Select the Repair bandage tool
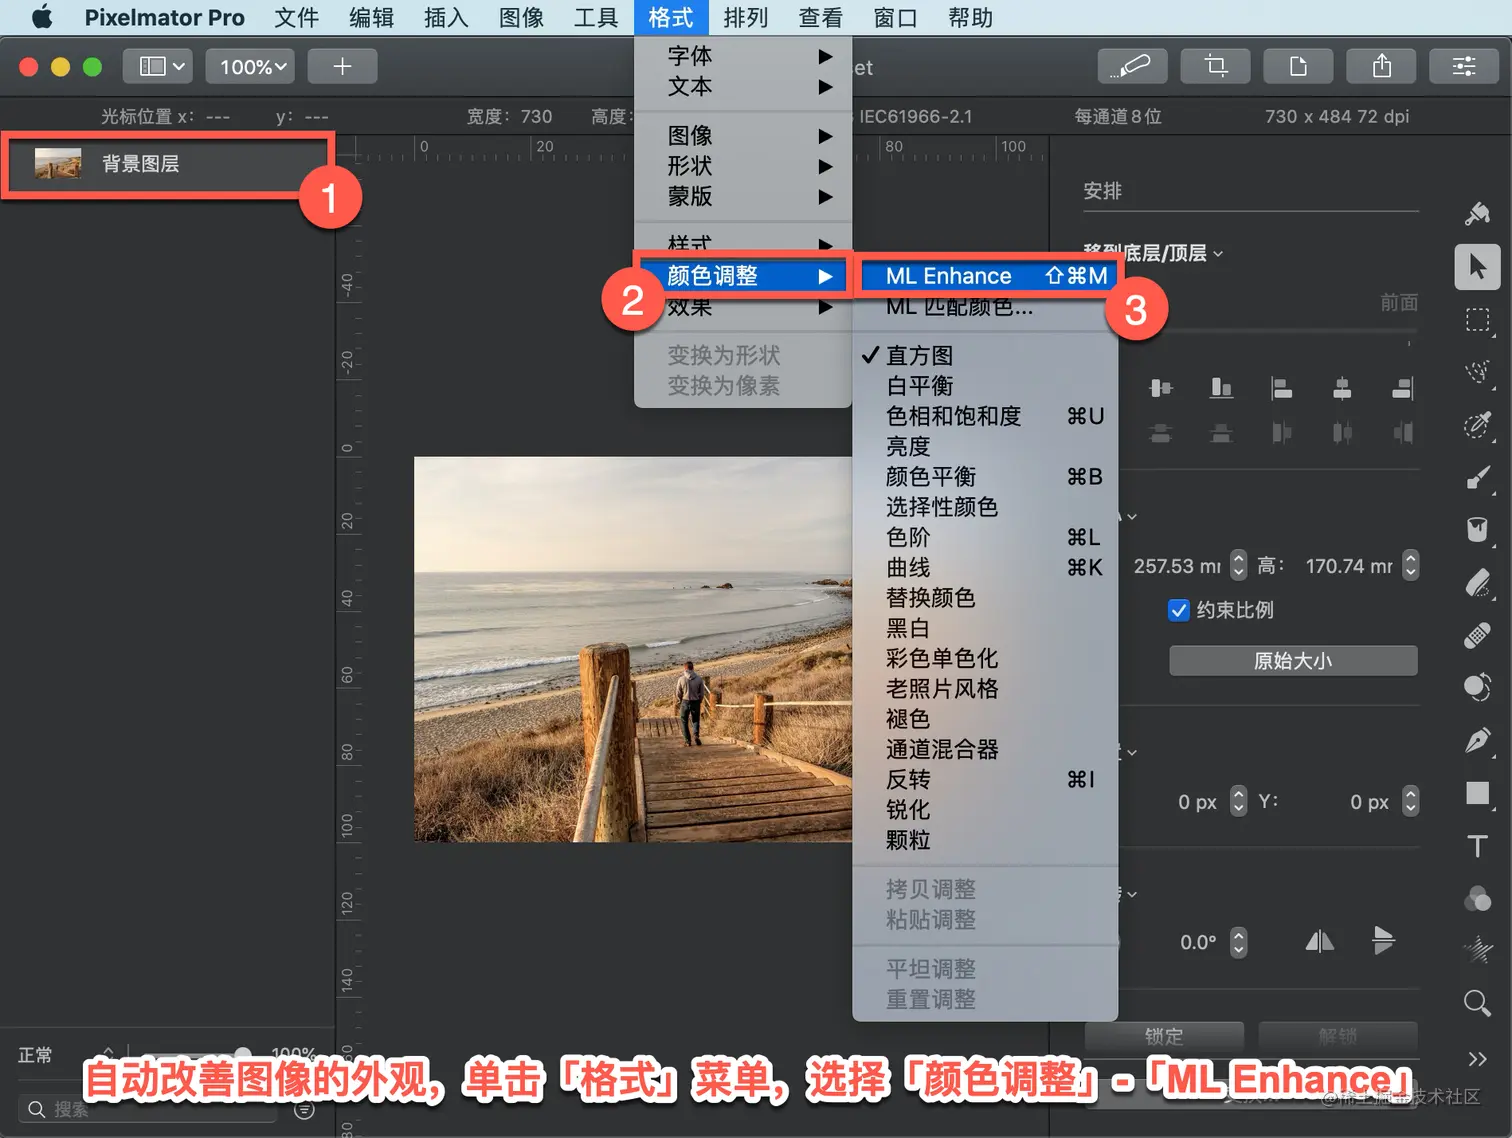This screenshot has width=1512, height=1138. coord(1477,635)
